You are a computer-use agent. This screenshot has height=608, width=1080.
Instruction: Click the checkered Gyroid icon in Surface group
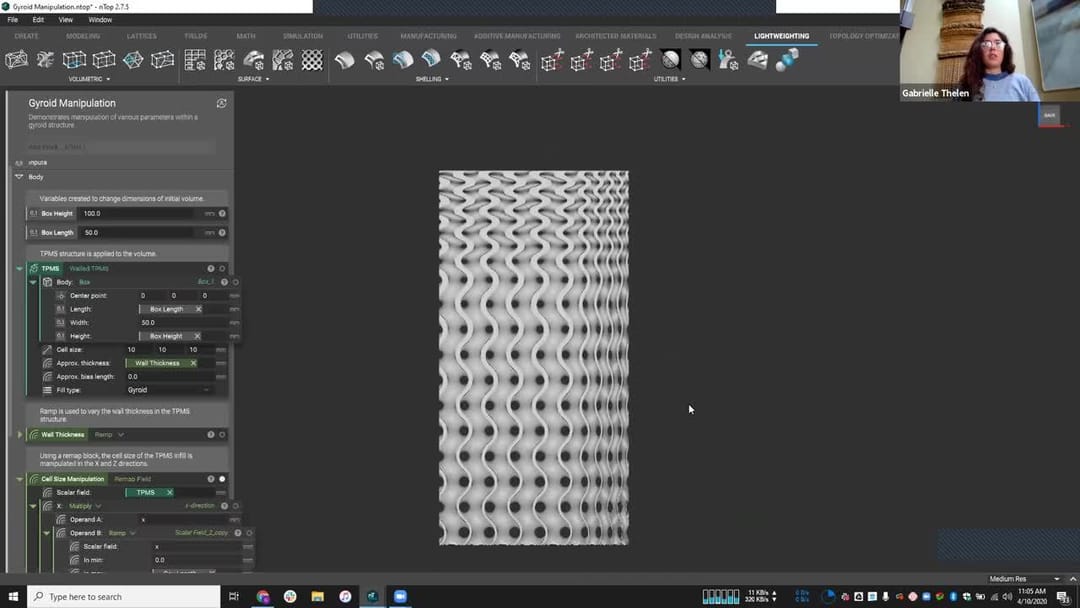312,61
